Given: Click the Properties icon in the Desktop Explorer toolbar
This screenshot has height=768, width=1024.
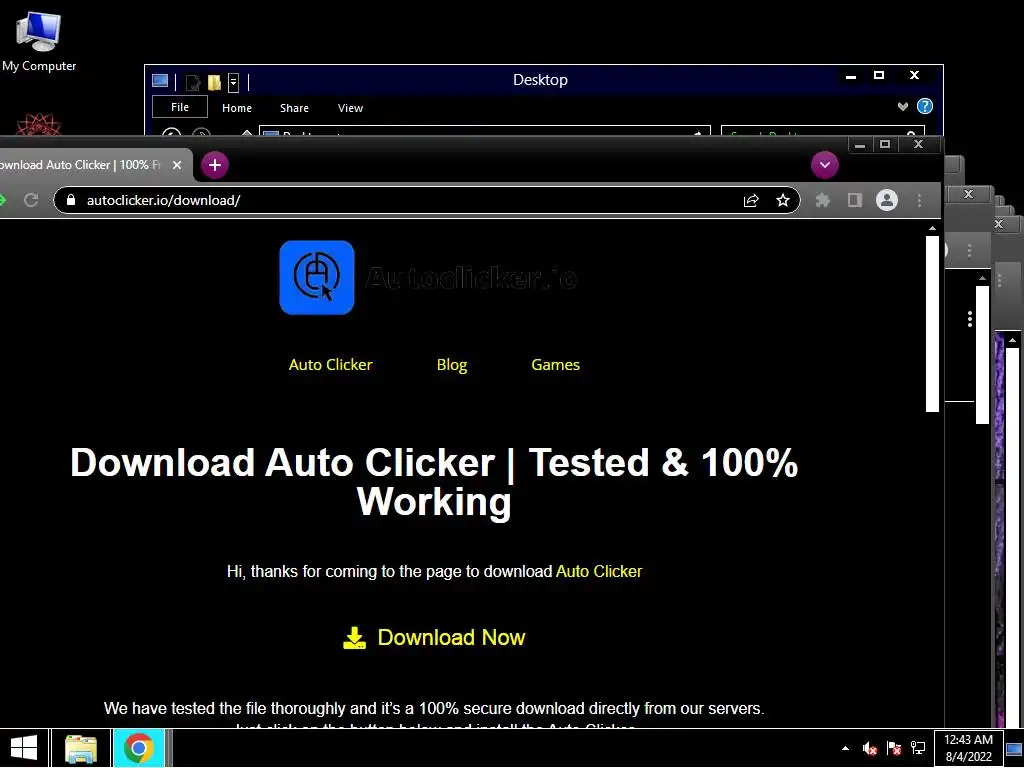Looking at the screenshot, I should click(x=193, y=82).
